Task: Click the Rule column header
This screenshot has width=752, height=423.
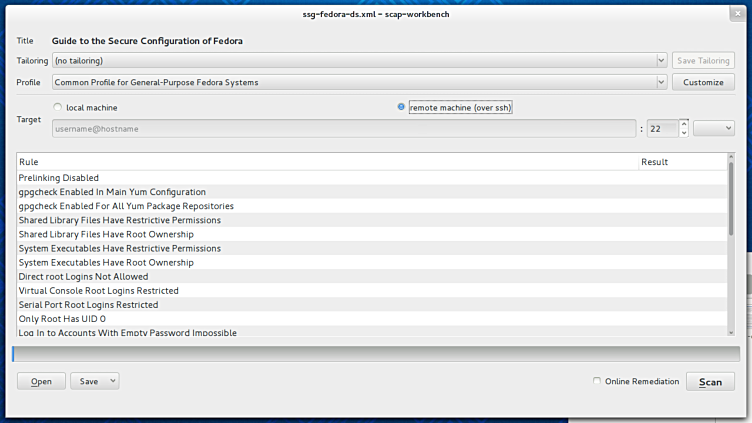Action: (x=328, y=162)
